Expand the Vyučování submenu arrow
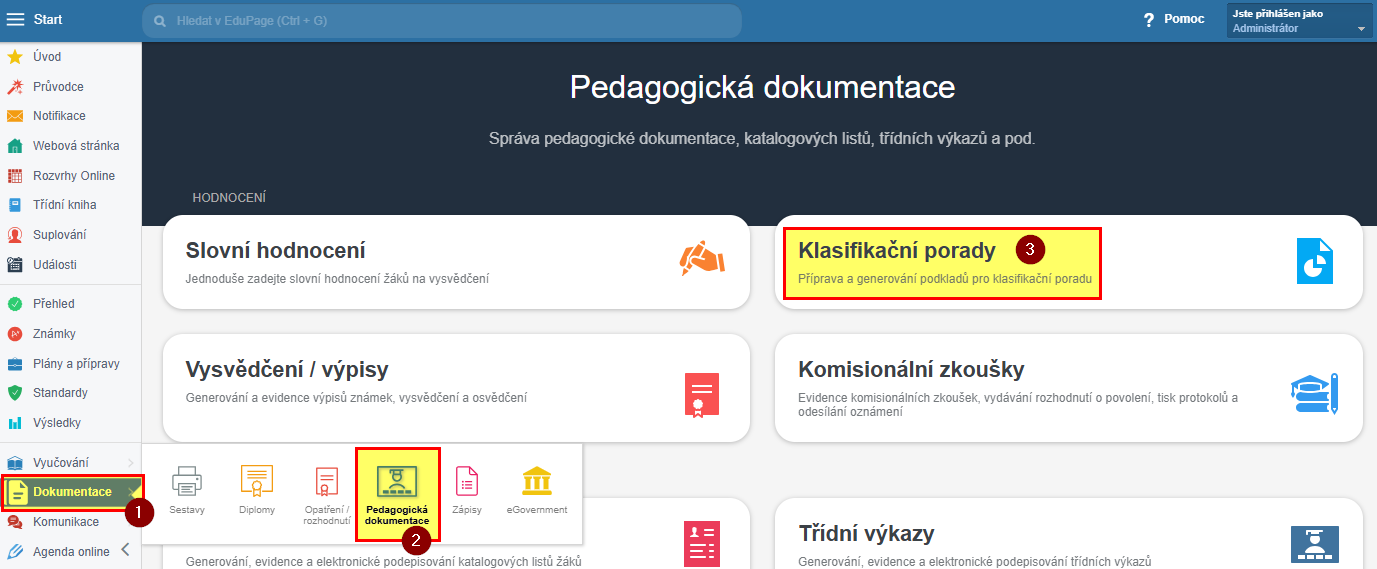Viewport: 1377px width, 569px height. 131,462
